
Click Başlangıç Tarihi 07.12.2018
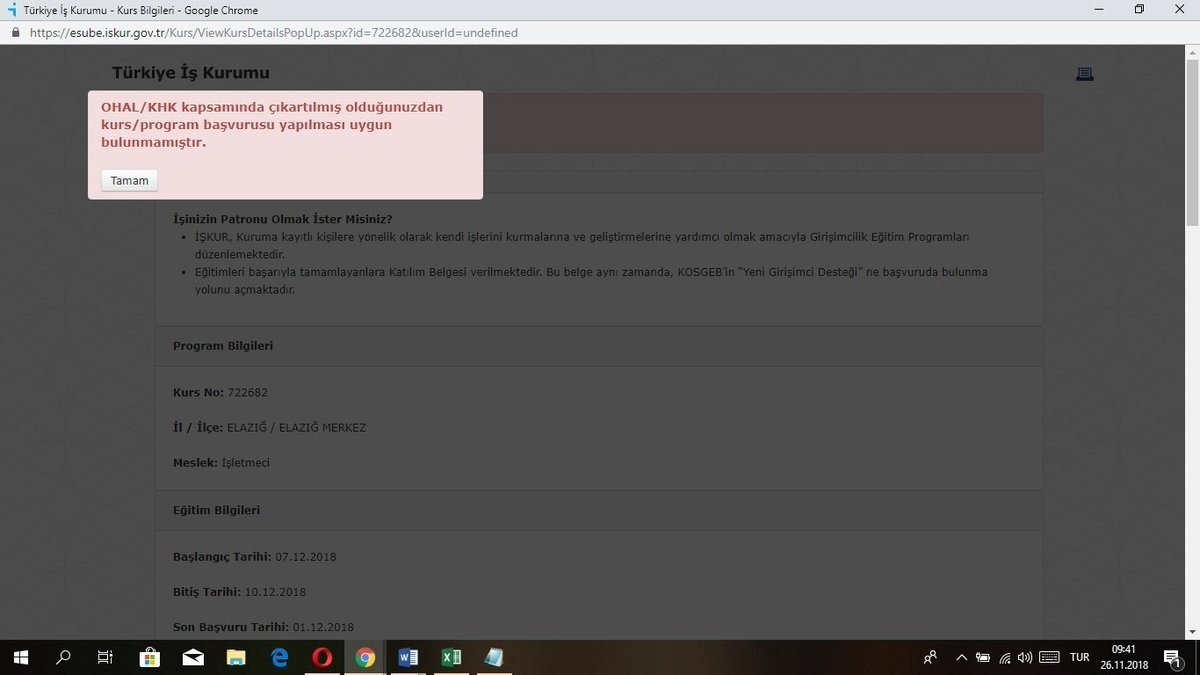[254, 557]
